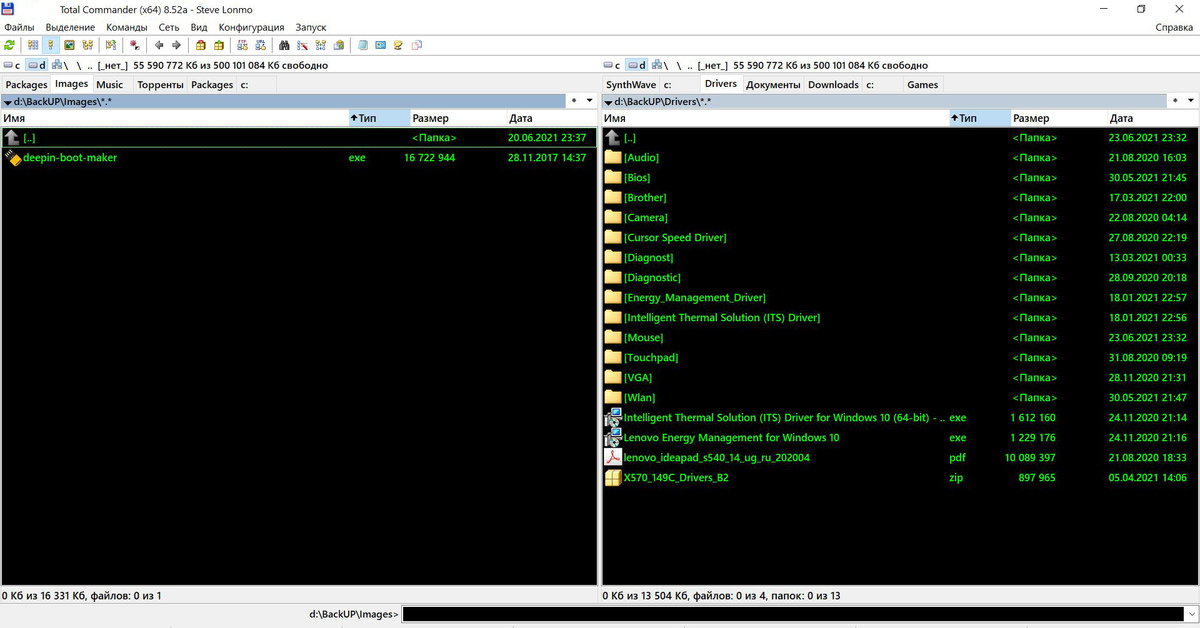Click the pack files (gift box) icon
This screenshot has width=1200, height=628.
200,45
